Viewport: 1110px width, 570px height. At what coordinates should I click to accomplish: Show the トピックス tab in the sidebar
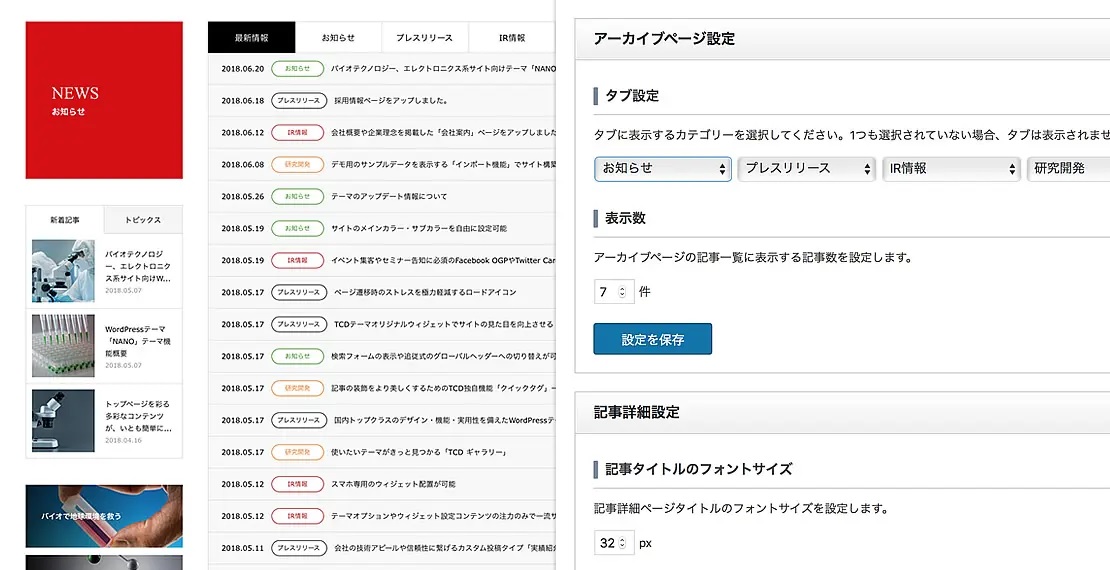click(144, 220)
